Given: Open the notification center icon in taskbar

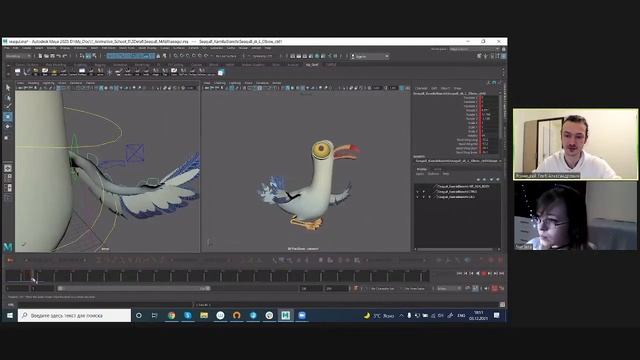Looking at the screenshot, I should coord(497,316).
